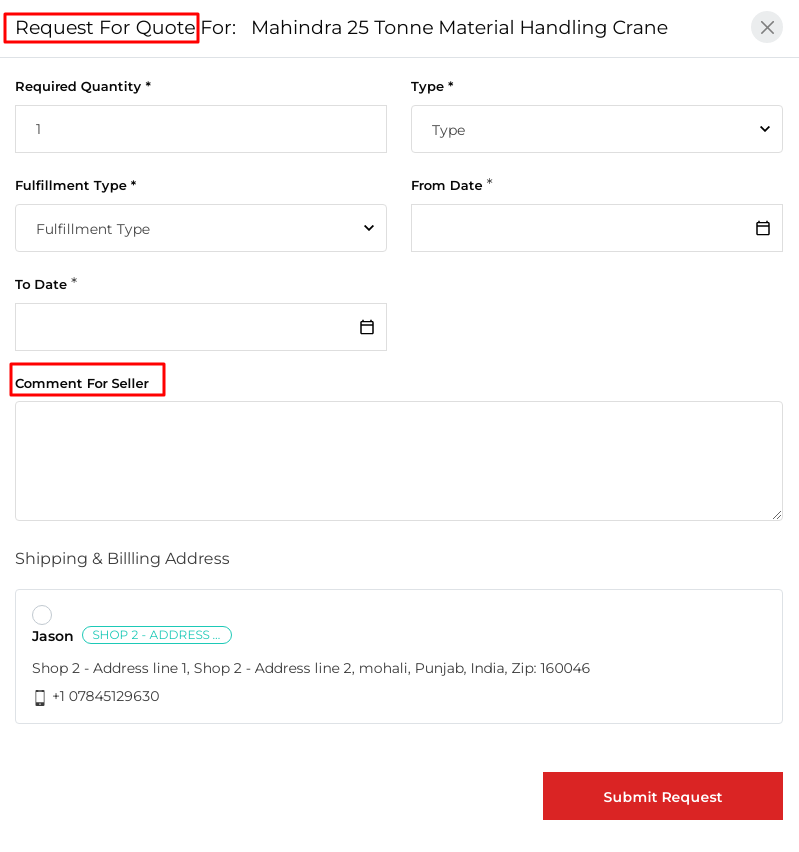Click the Shop 2 address line text
Screen dimensions: 799x852
click(311, 668)
